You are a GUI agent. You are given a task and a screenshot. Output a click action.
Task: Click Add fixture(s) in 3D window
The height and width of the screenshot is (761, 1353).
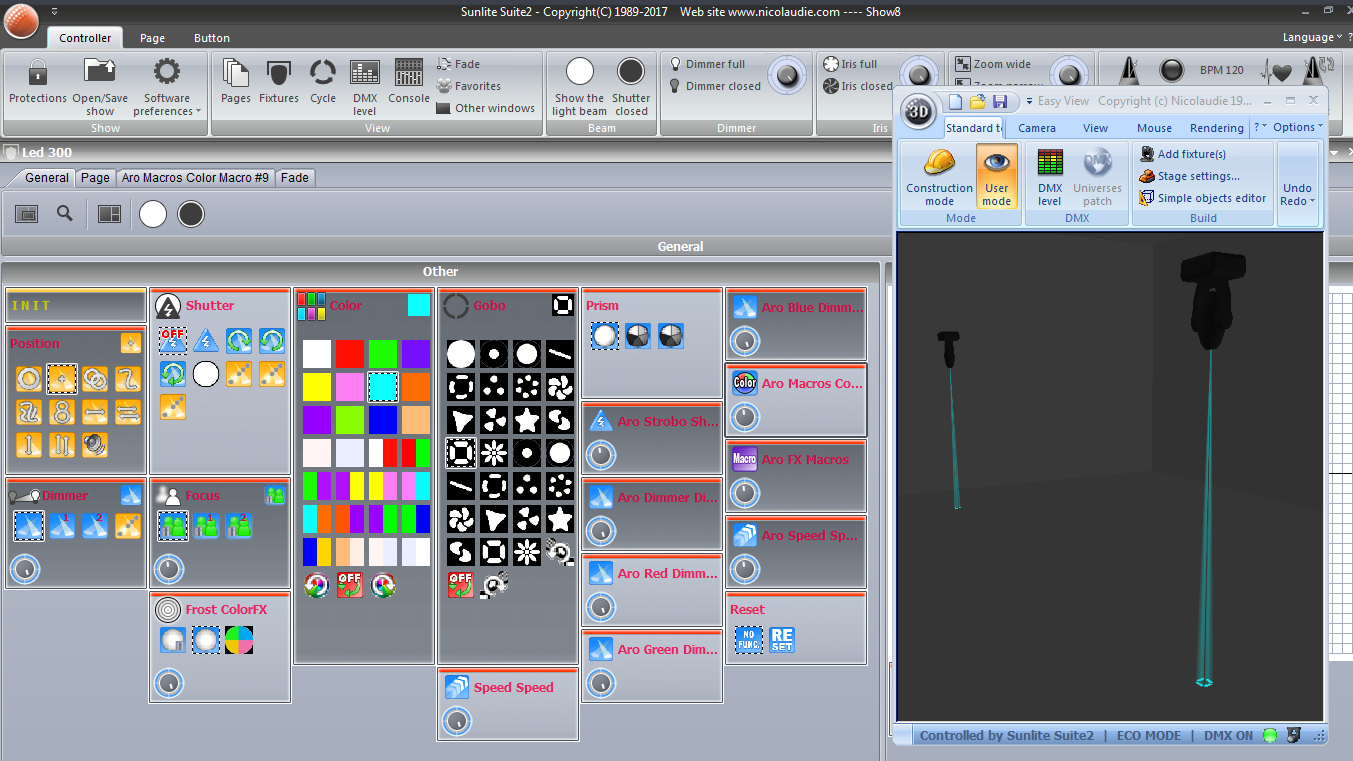(1182, 154)
